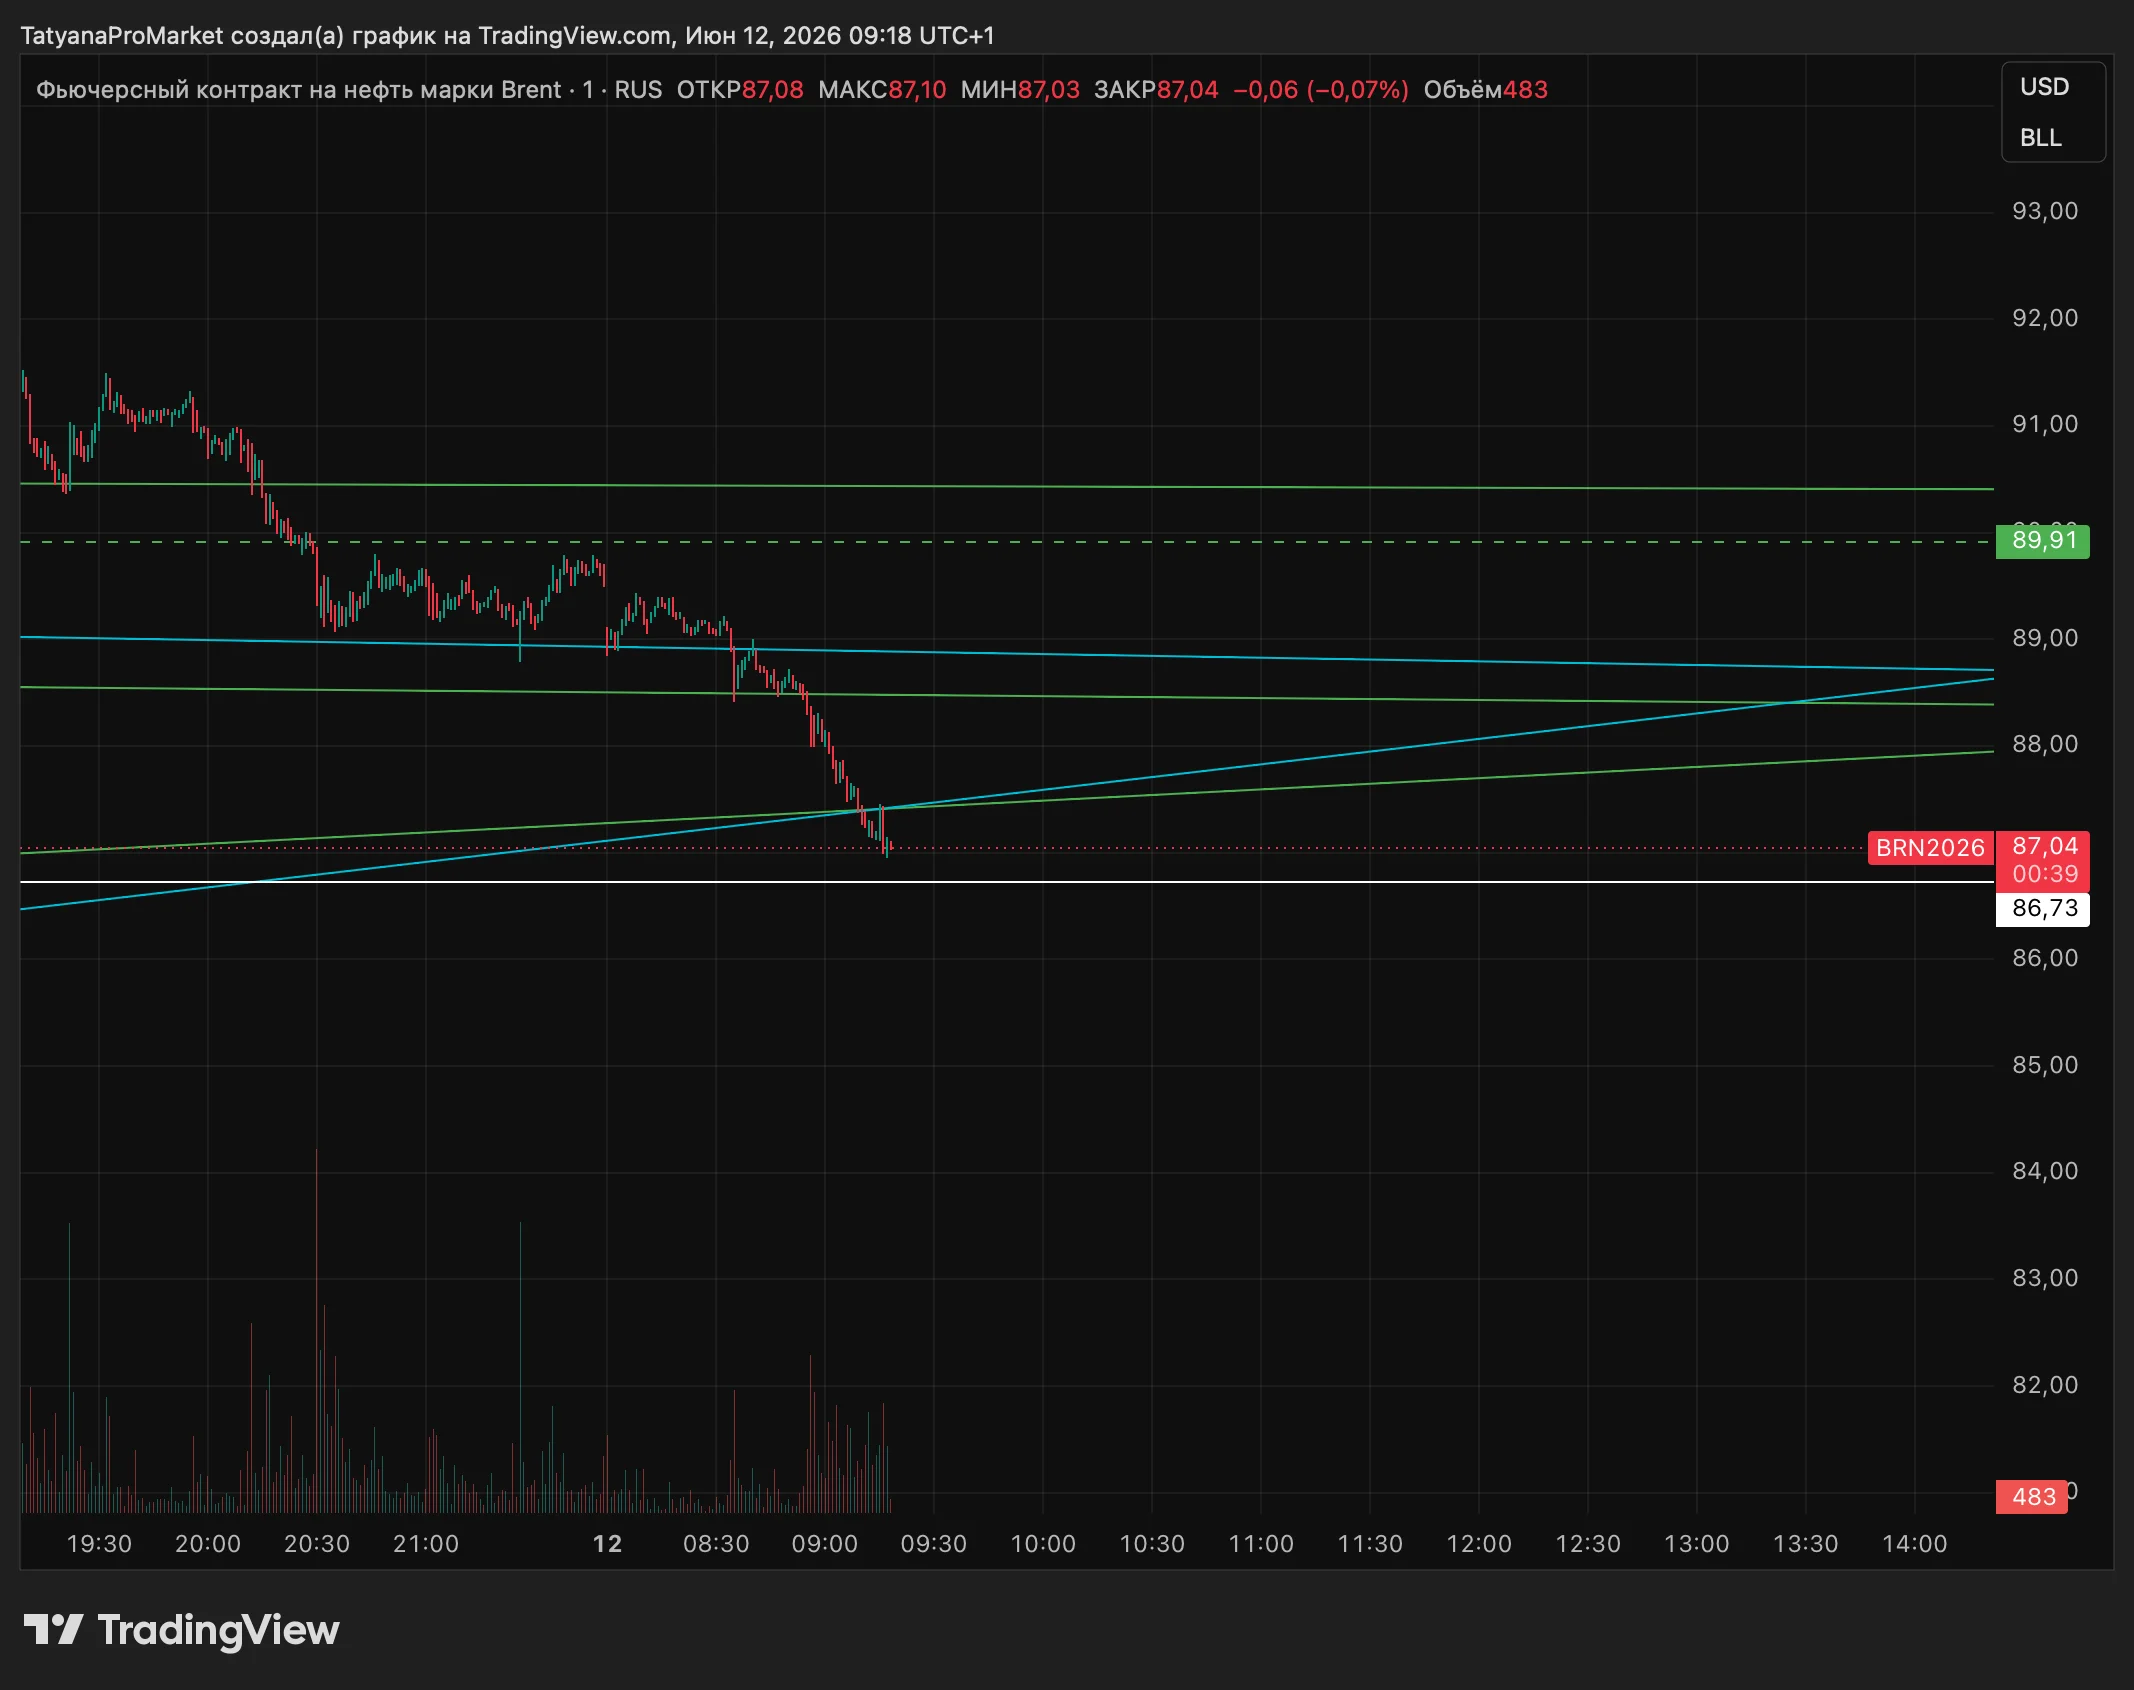Click the 13:00 time axis label

(1697, 1544)
